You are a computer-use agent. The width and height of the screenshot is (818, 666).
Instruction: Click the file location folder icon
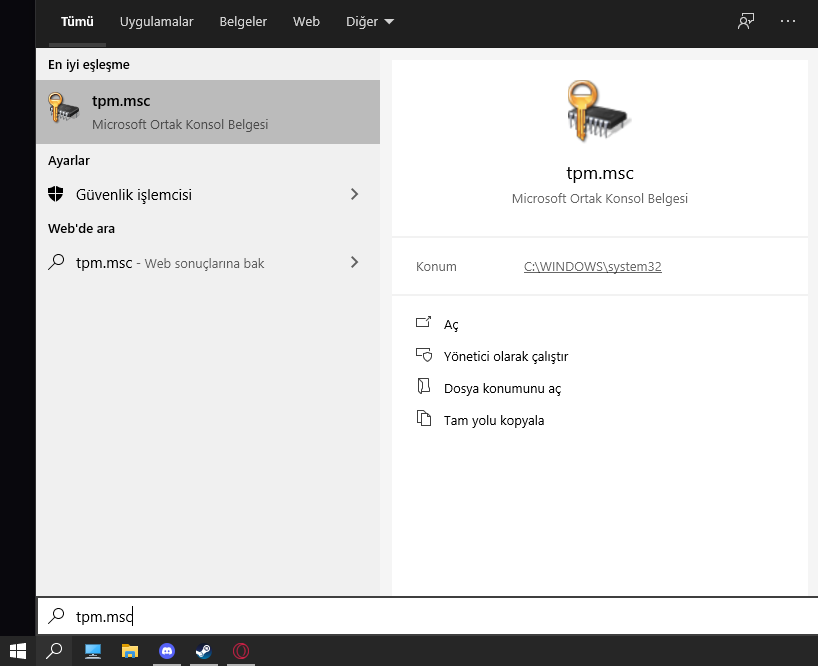coord(424,386)
